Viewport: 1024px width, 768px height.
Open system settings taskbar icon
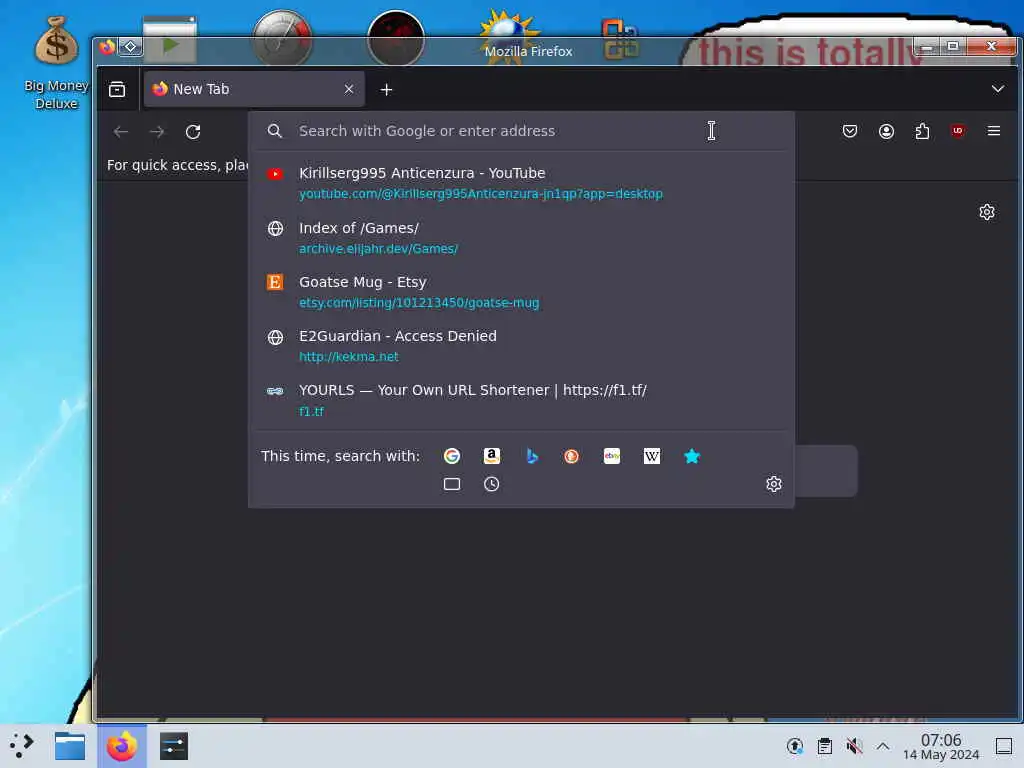click(x=174, y=746)
